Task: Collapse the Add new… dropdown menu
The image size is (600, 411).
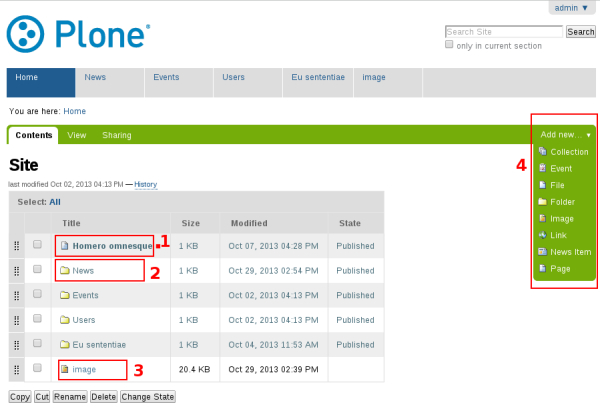Action: (565, 134)
